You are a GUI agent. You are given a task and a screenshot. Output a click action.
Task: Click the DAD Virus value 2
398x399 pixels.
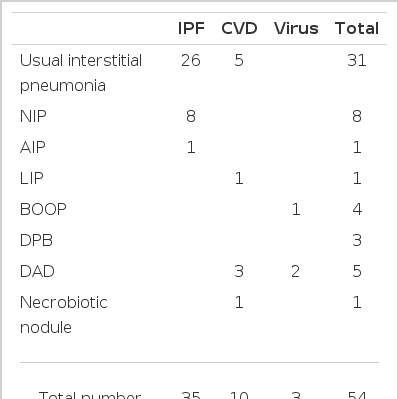click(x=296, y=271)
